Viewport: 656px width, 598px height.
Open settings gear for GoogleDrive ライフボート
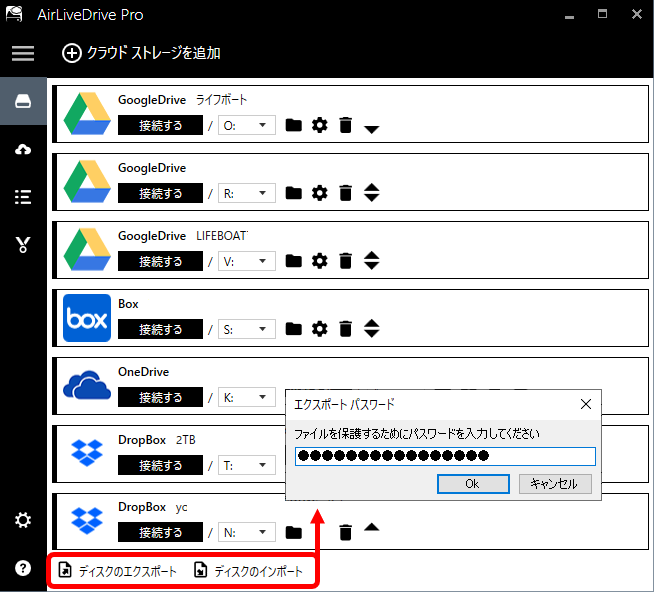click(320, 125)
